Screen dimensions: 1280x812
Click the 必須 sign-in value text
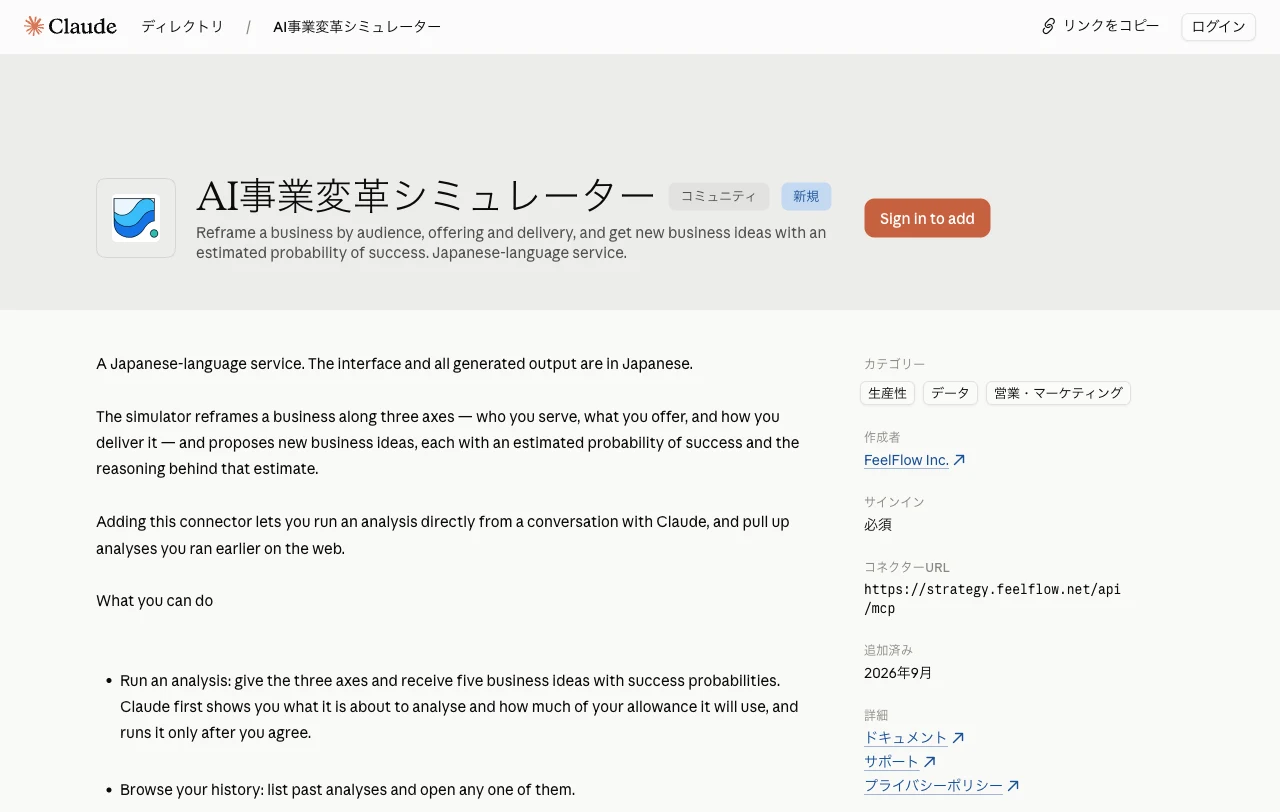(878, 524)
